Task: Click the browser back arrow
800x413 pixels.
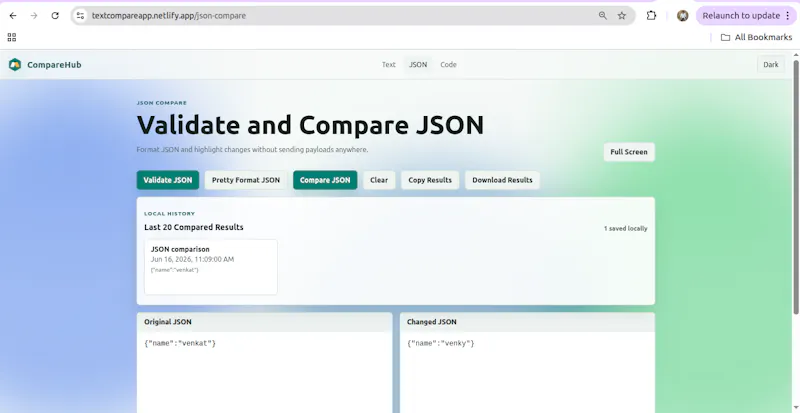Action: tap(13, 15)
